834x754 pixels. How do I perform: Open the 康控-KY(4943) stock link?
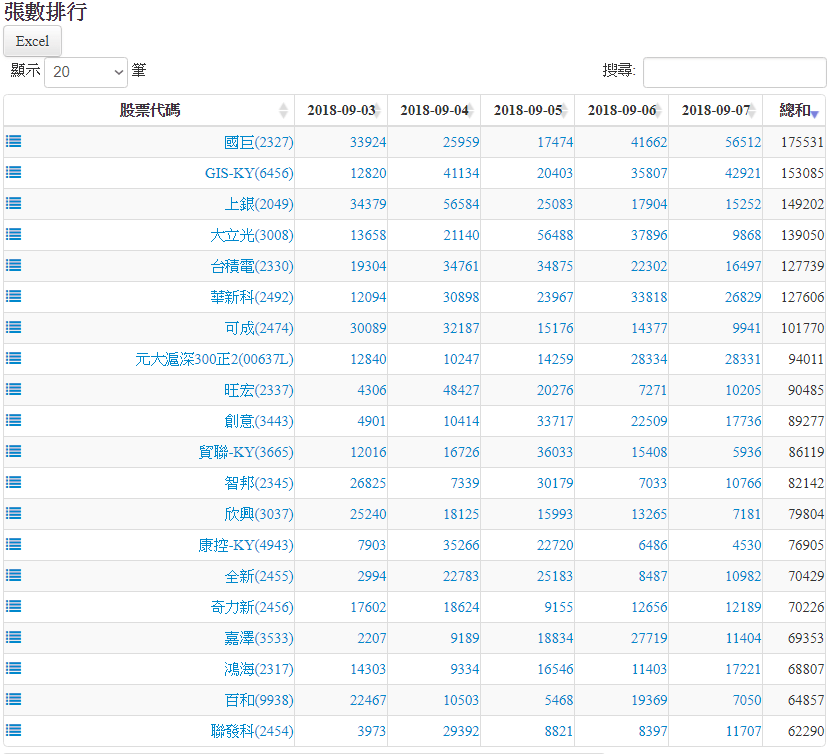246,545
